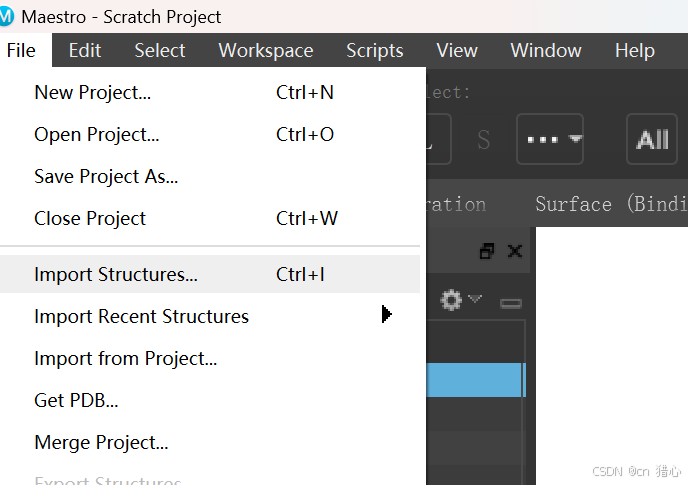Screen dimensions: 688x485
Task: Open the Workspace menu
Action: pyautogui.click(x=265, y=50)
